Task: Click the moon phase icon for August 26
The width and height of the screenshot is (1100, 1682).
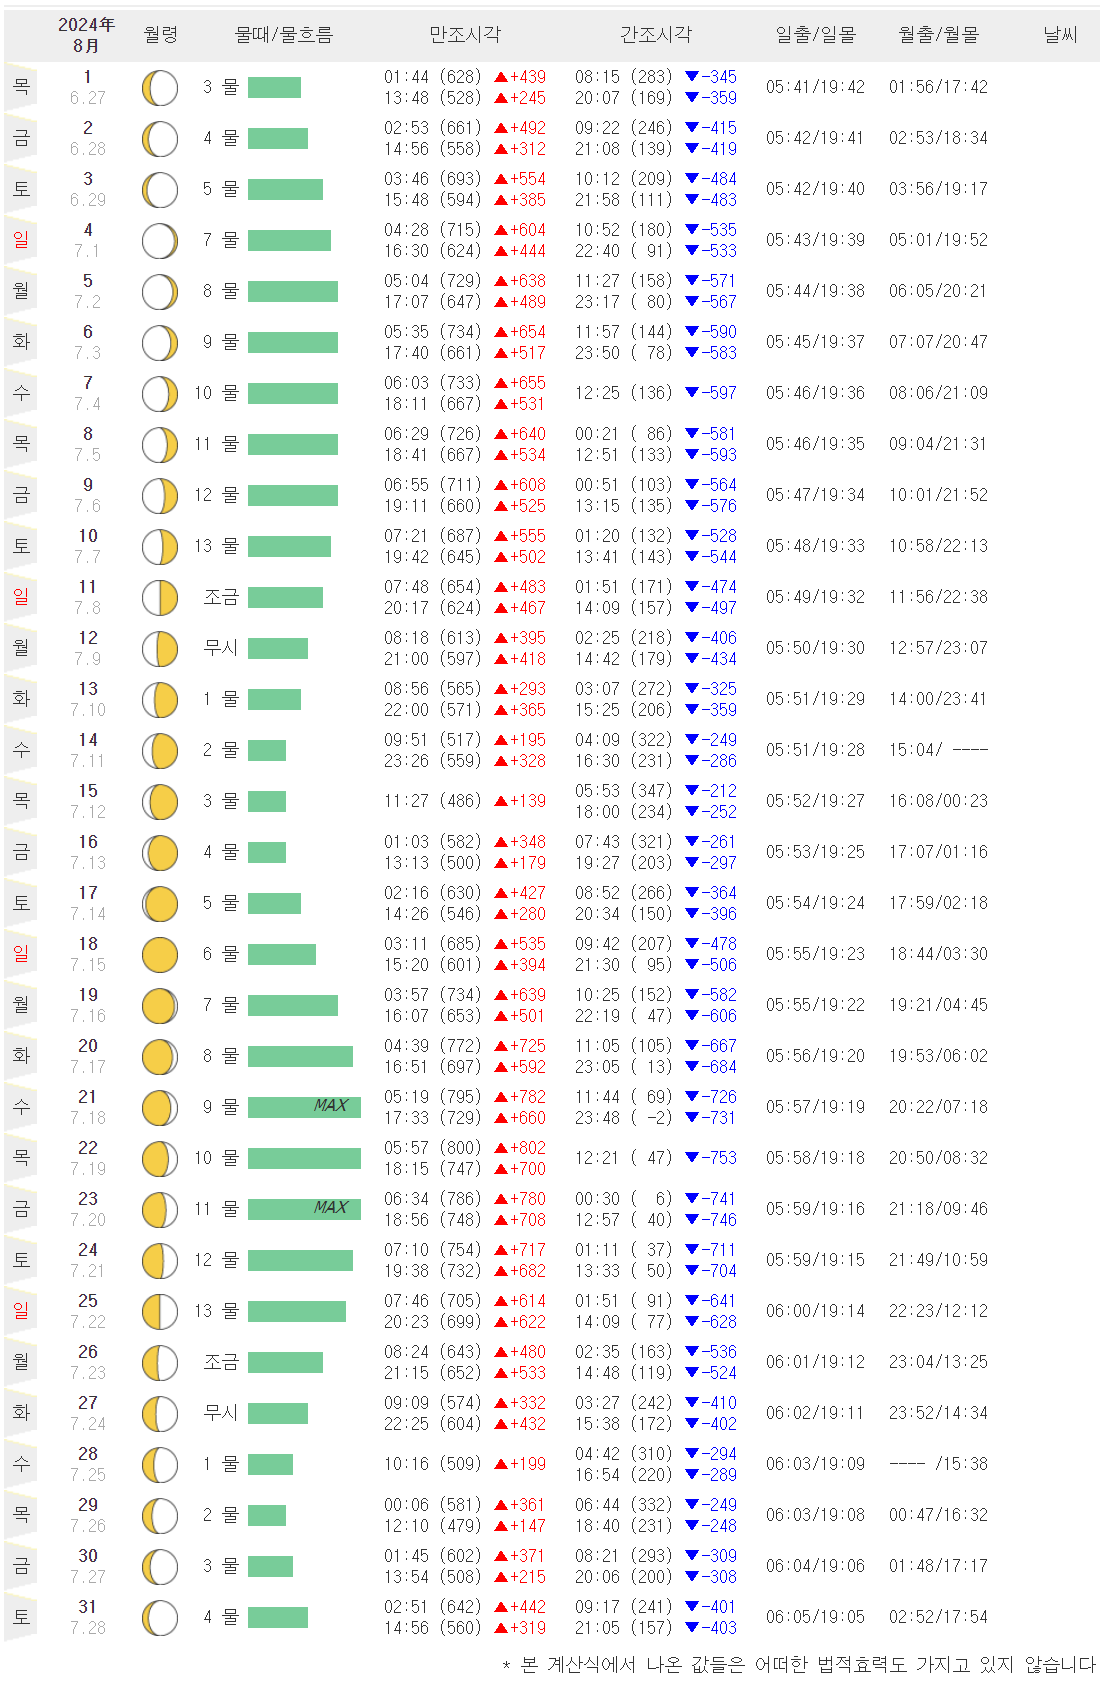Action: tap(160, 1363)
